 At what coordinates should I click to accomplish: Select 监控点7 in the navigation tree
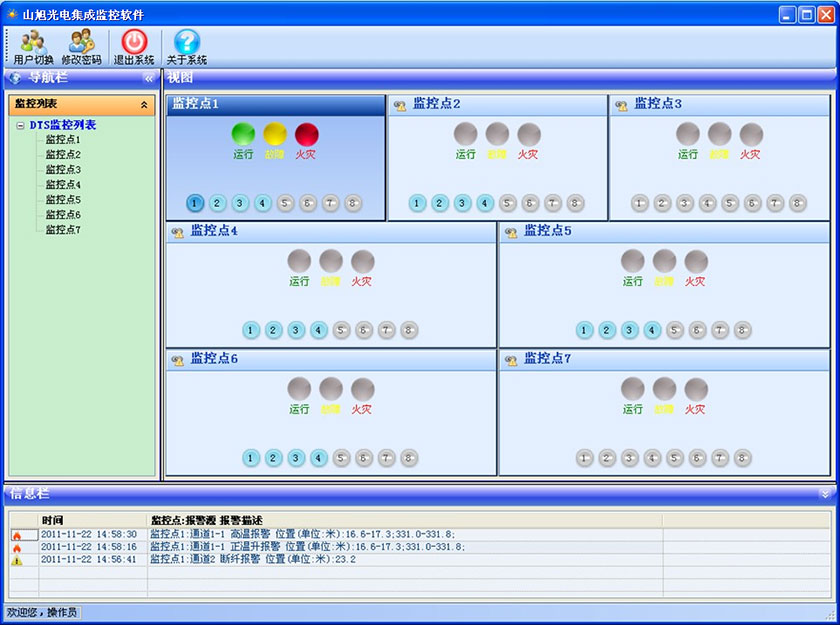click(63, 230)
